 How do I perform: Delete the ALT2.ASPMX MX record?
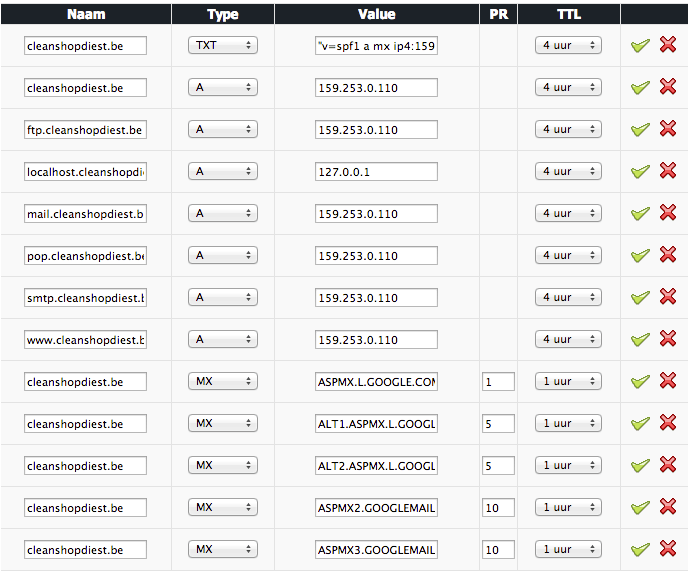[x=668, y=465]
